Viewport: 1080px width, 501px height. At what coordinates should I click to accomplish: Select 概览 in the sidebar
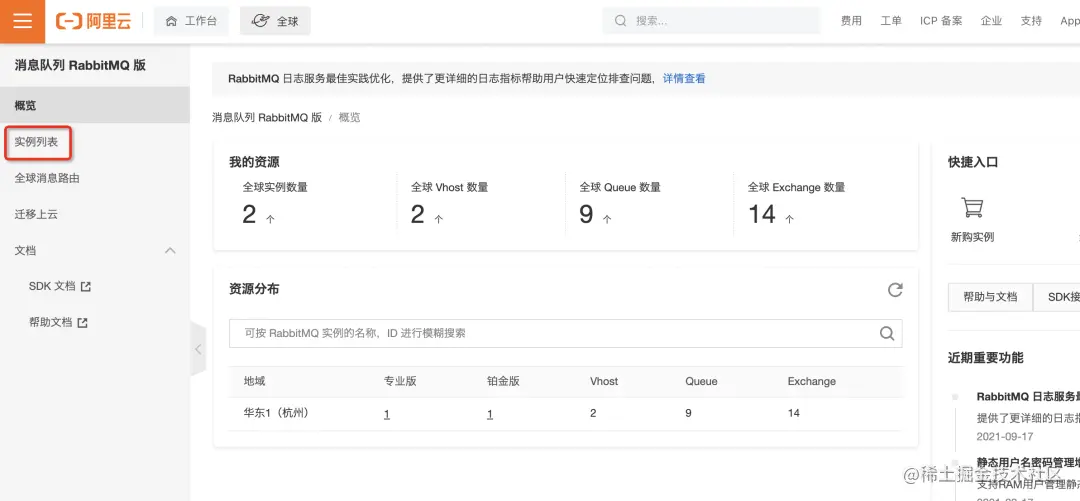(94, 105)
